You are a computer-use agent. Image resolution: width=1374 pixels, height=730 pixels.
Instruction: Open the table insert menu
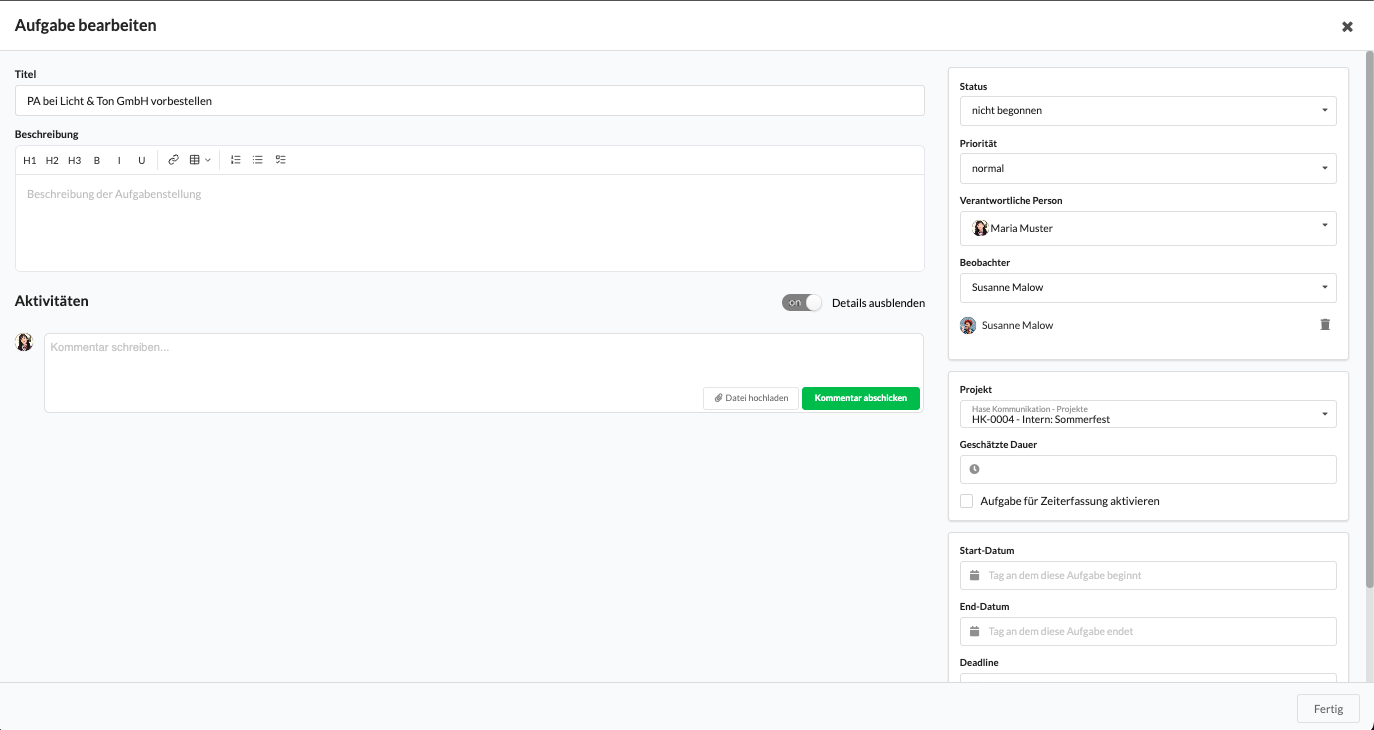200,160
